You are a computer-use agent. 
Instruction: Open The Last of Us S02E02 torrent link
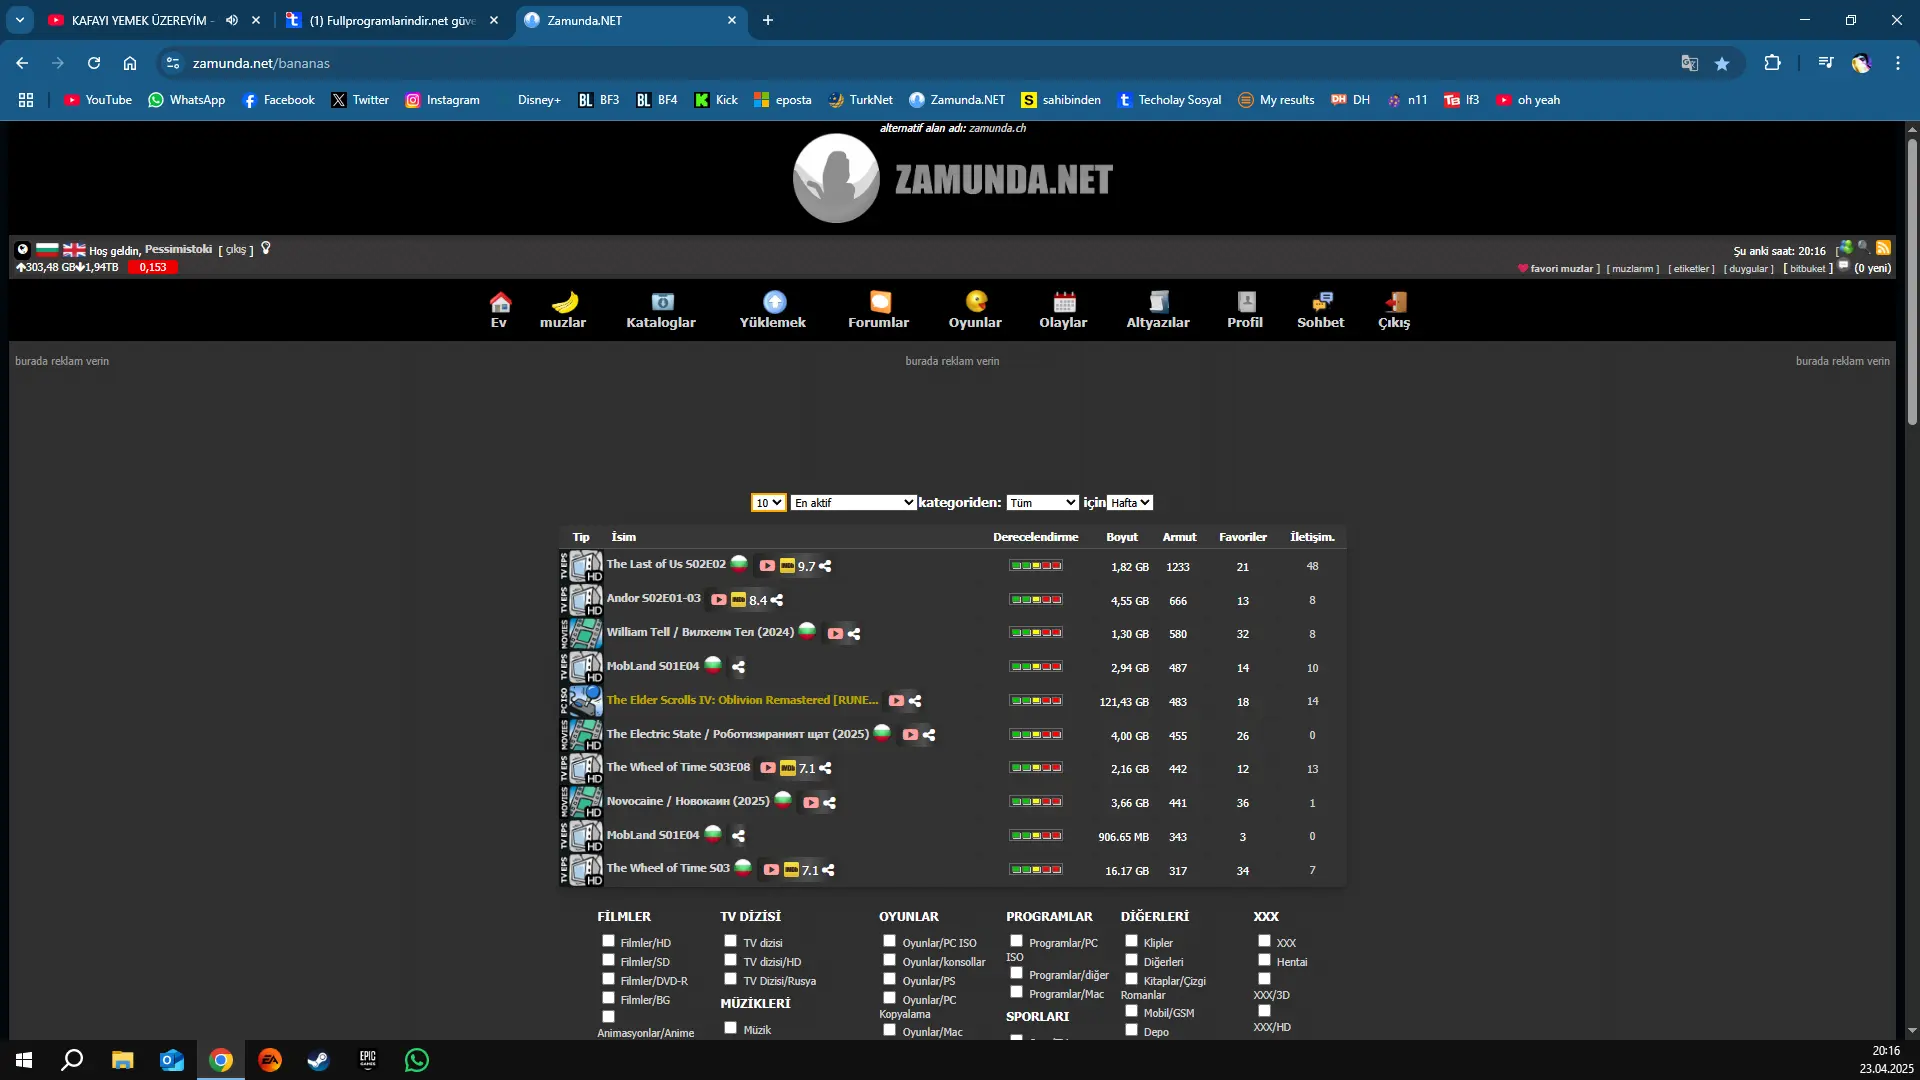[666, 565]
